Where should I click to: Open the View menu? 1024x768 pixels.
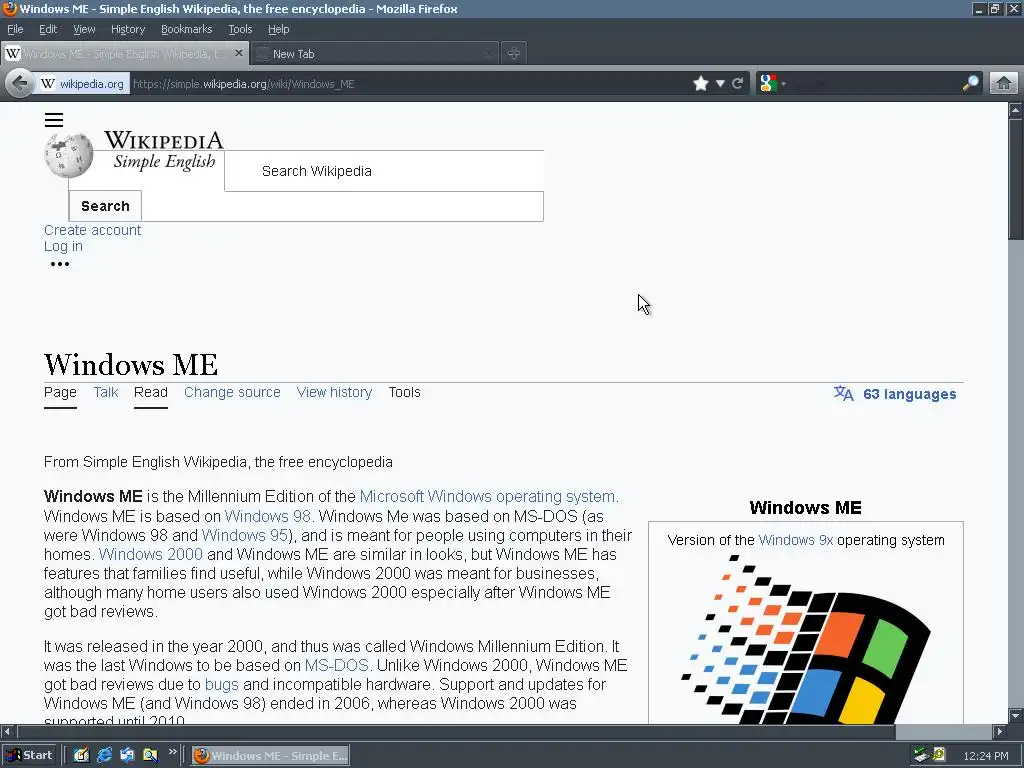[84, 29]
